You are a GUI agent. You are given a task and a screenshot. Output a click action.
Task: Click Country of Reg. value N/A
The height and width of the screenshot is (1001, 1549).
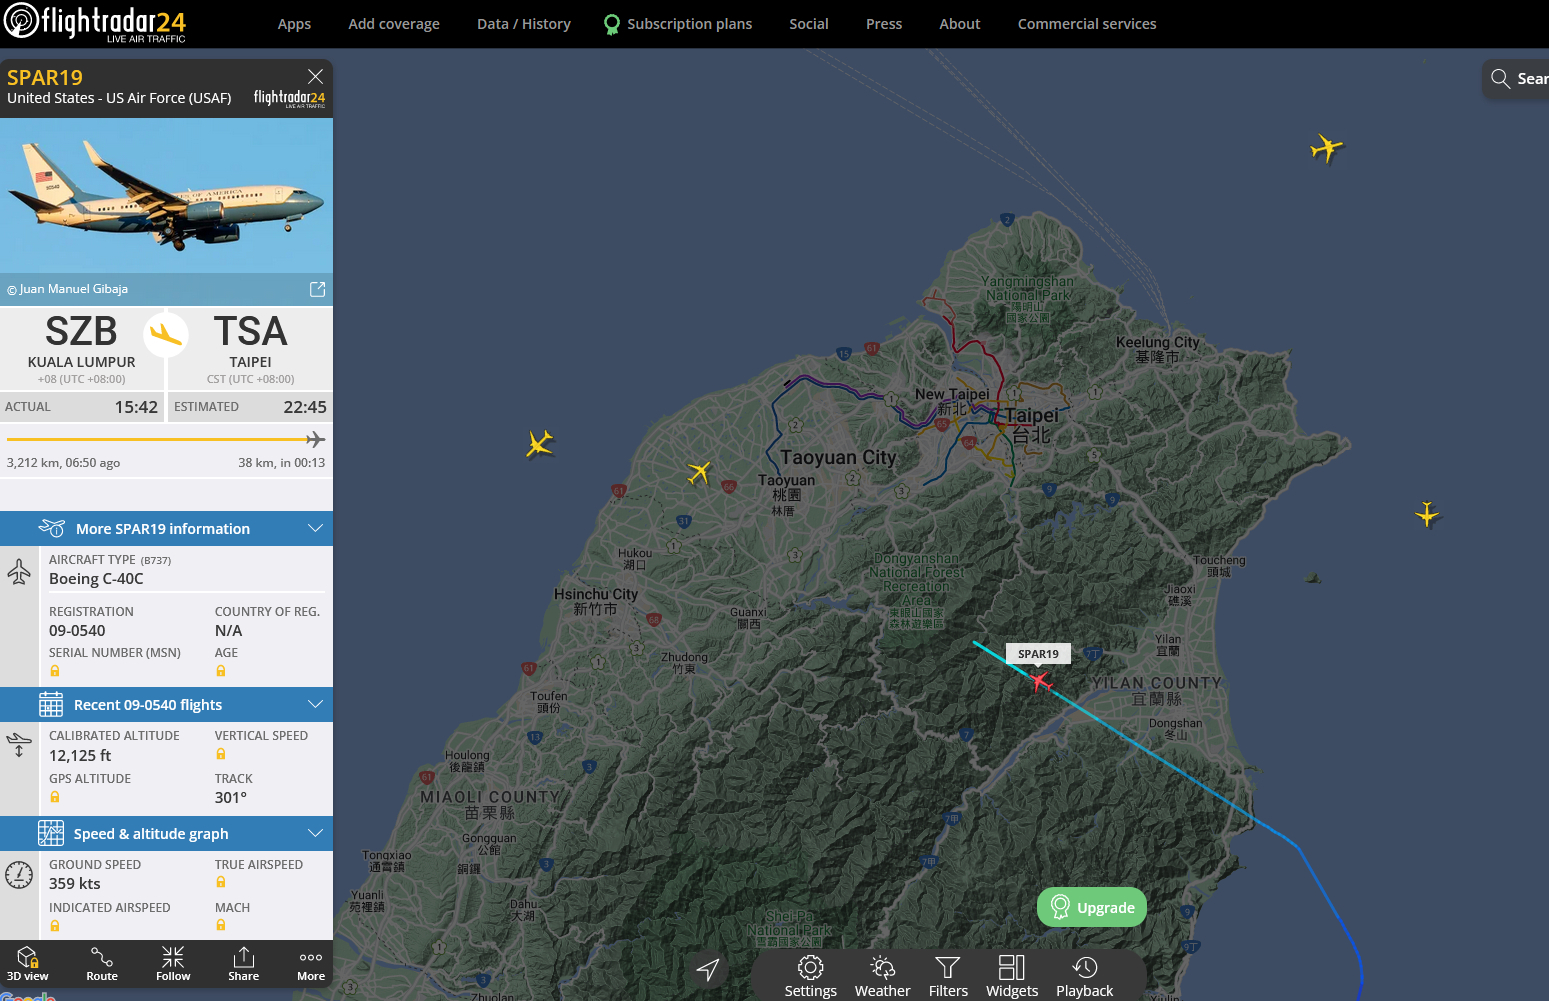(228, 631)
